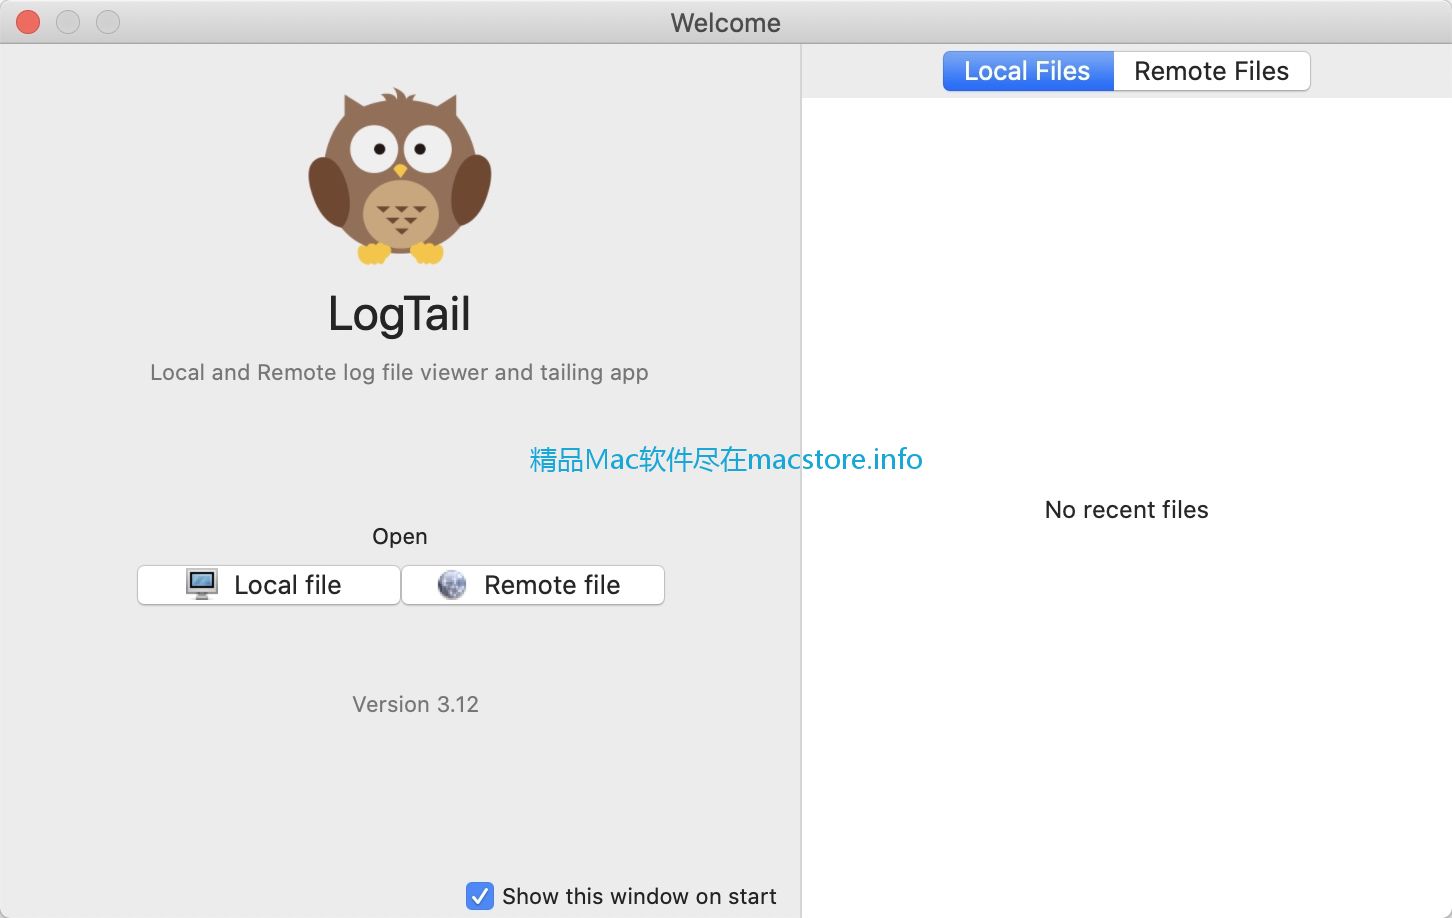Click the Version 3.12 label
Viewport: 1452px width, 918px height.
415,704
